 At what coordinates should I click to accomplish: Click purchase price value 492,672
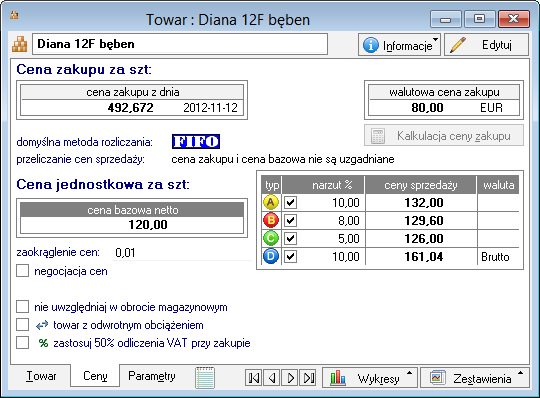[x=131, y=108]
